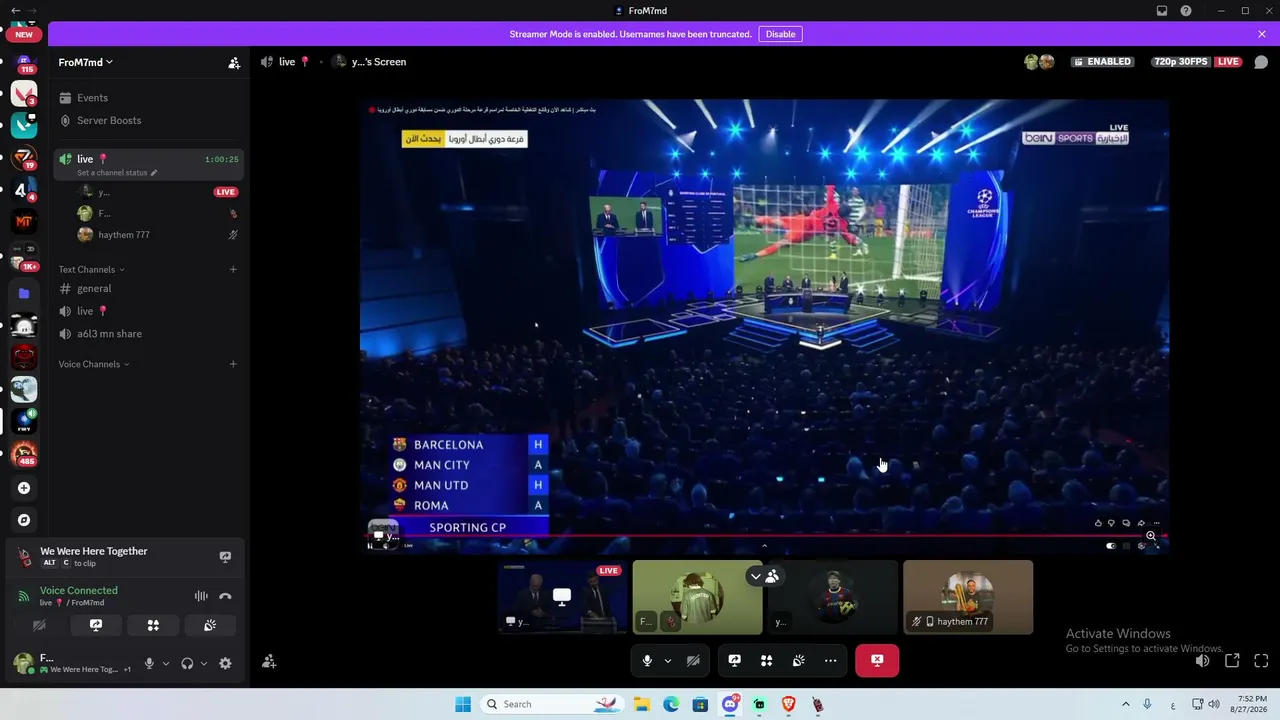Open File Explorer from the taskbar

pos(641,704)
